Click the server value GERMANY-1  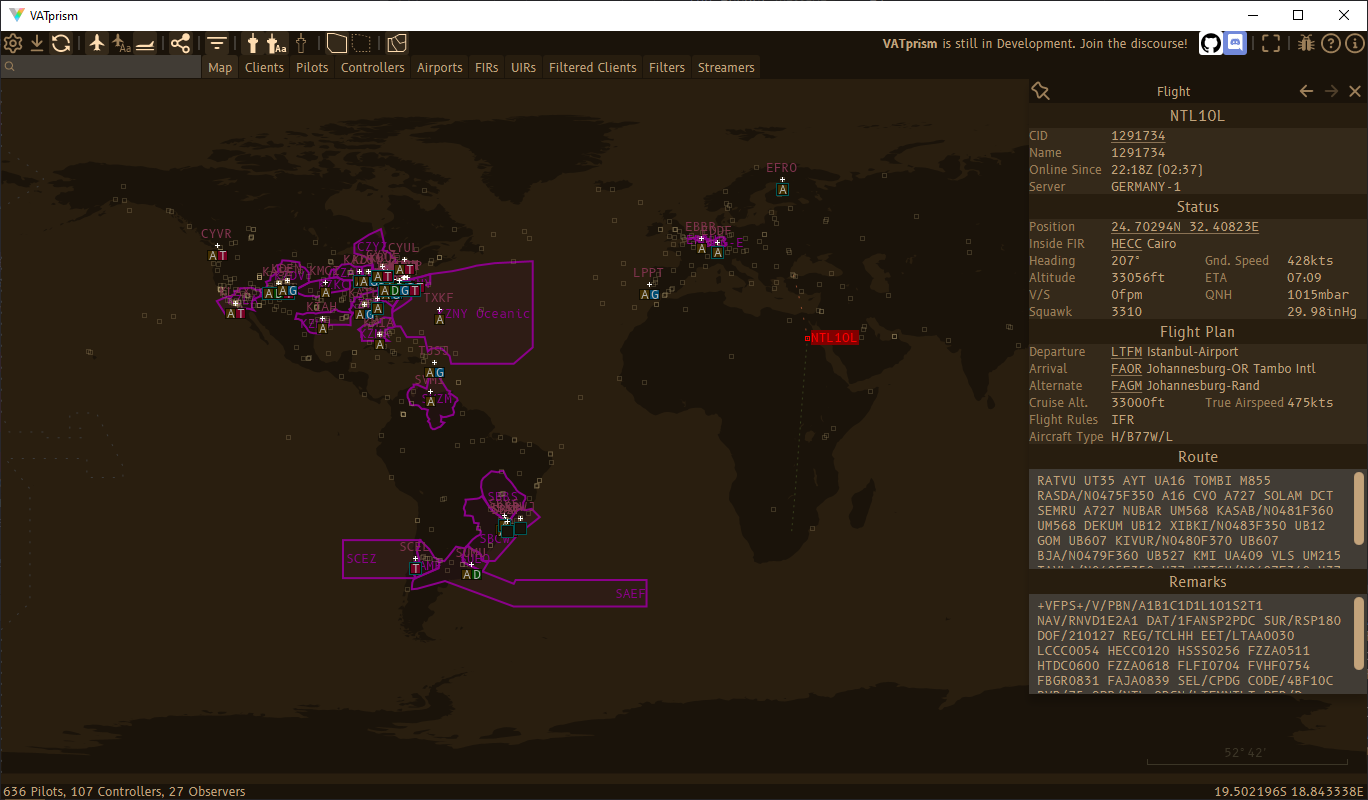point(1146,187)
